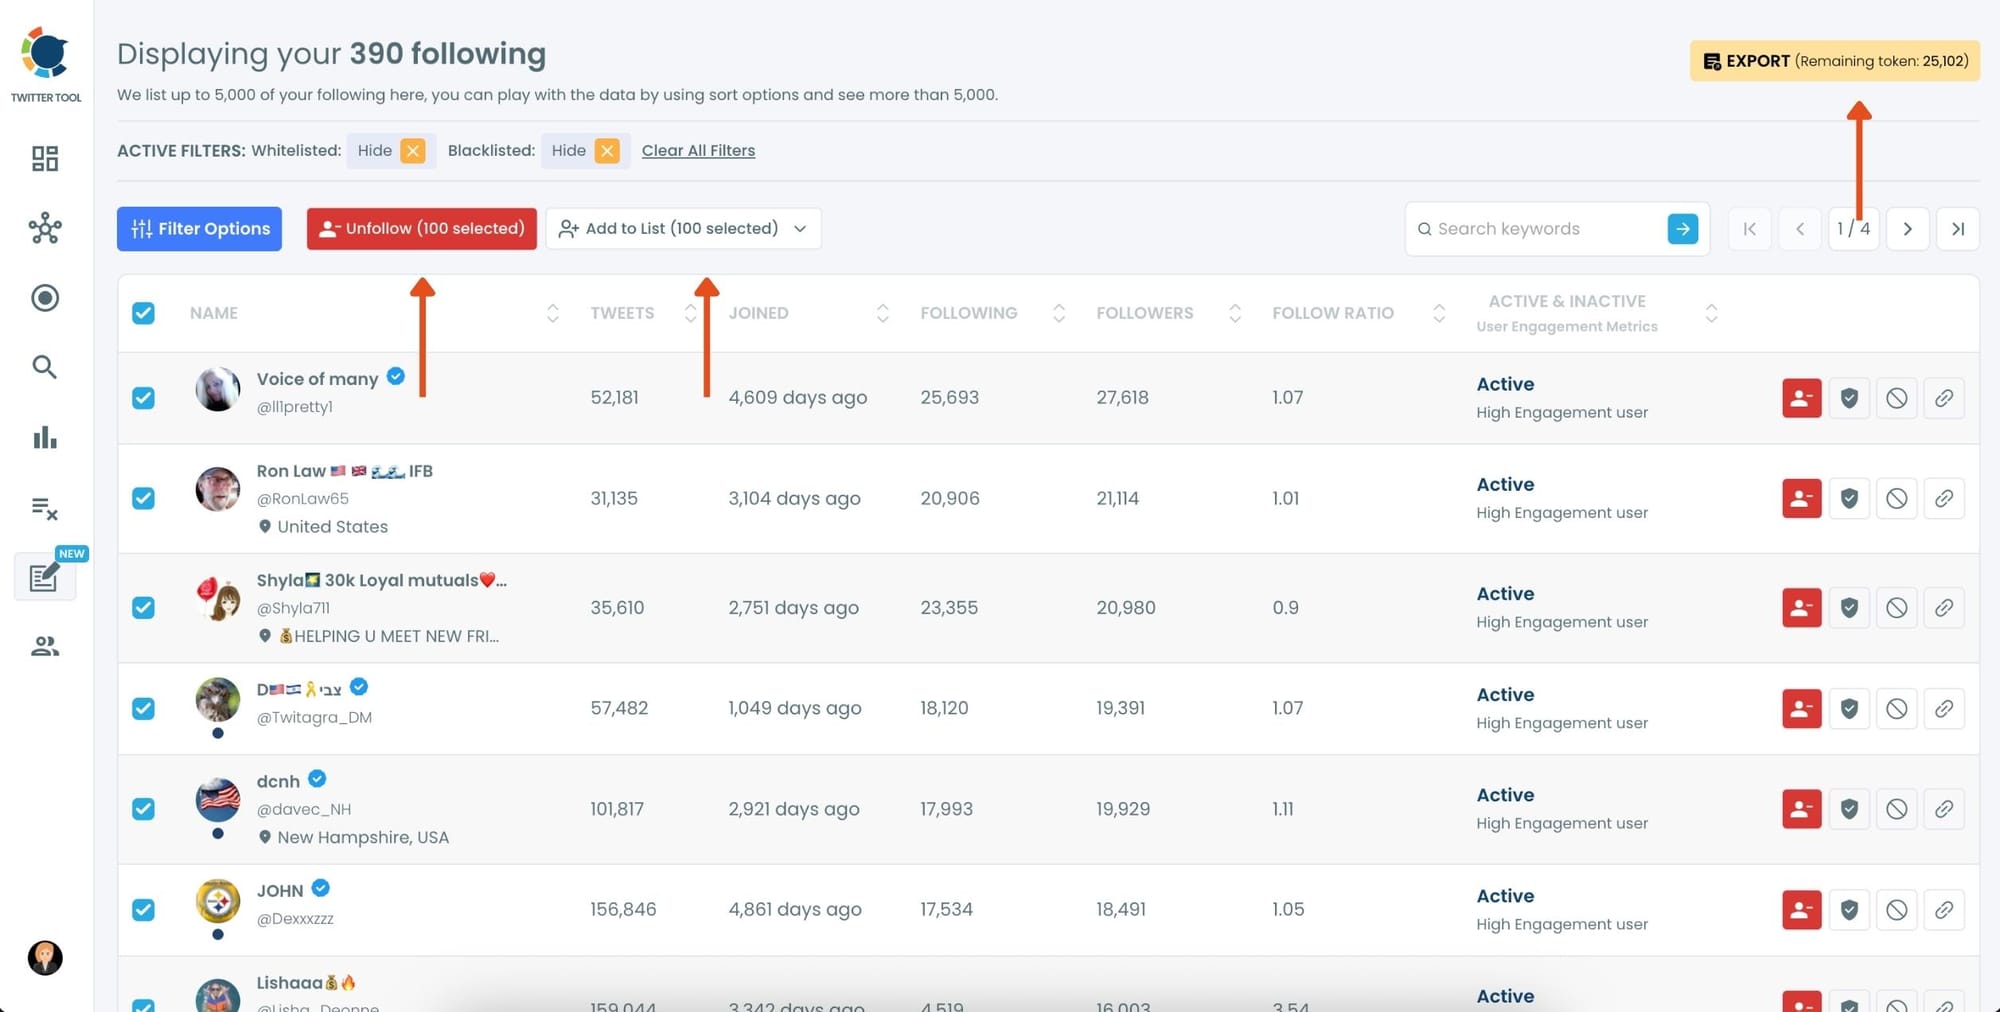The image size is (2000, 1012).
Task: Open Filter Options
Action: (198, 228)
